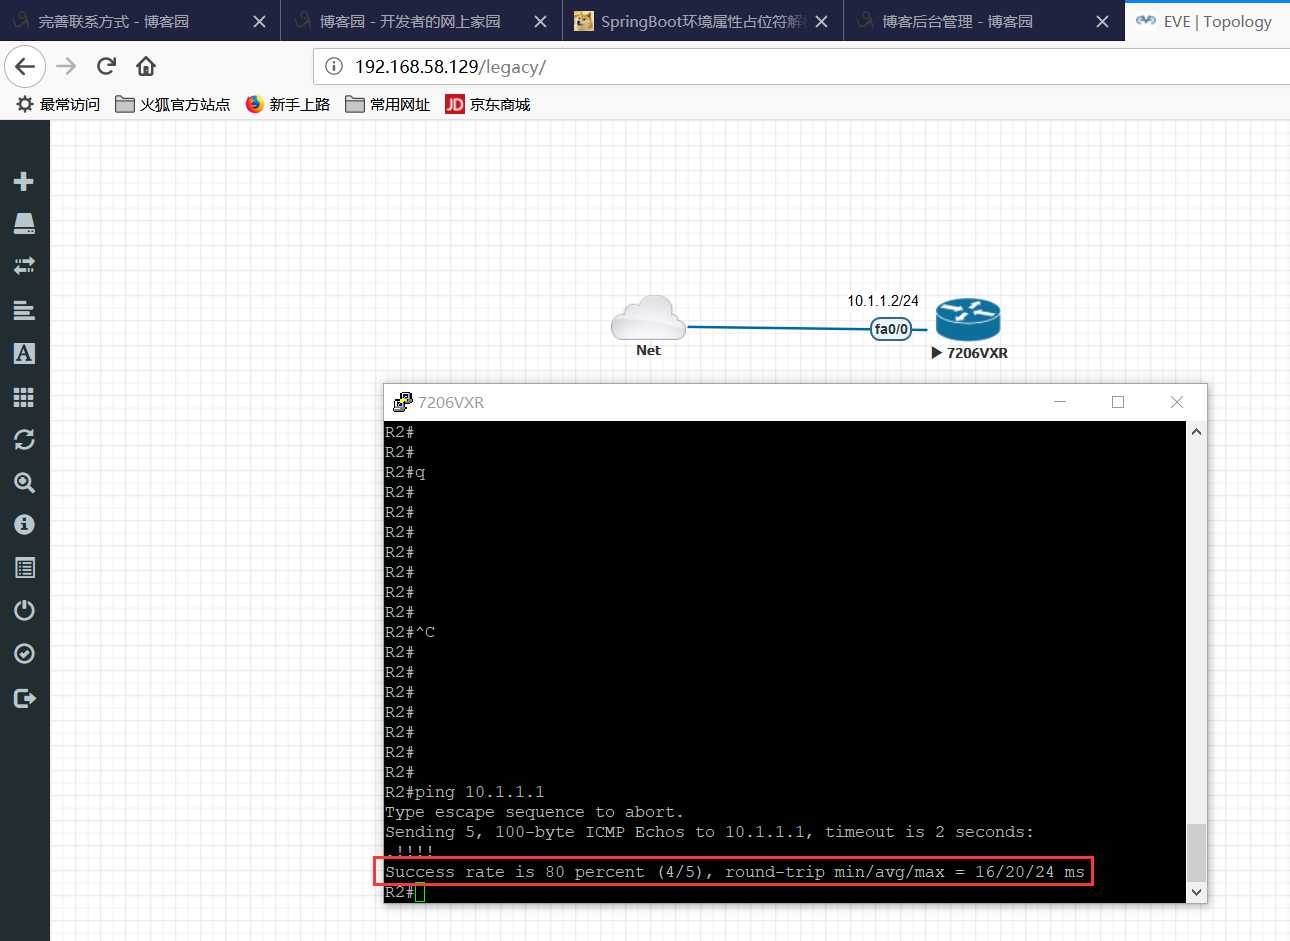Viewport: 1290px width, 941px height.
Task: Switch to SpringBoot环境属性占位符 tab
Action: 703,21
